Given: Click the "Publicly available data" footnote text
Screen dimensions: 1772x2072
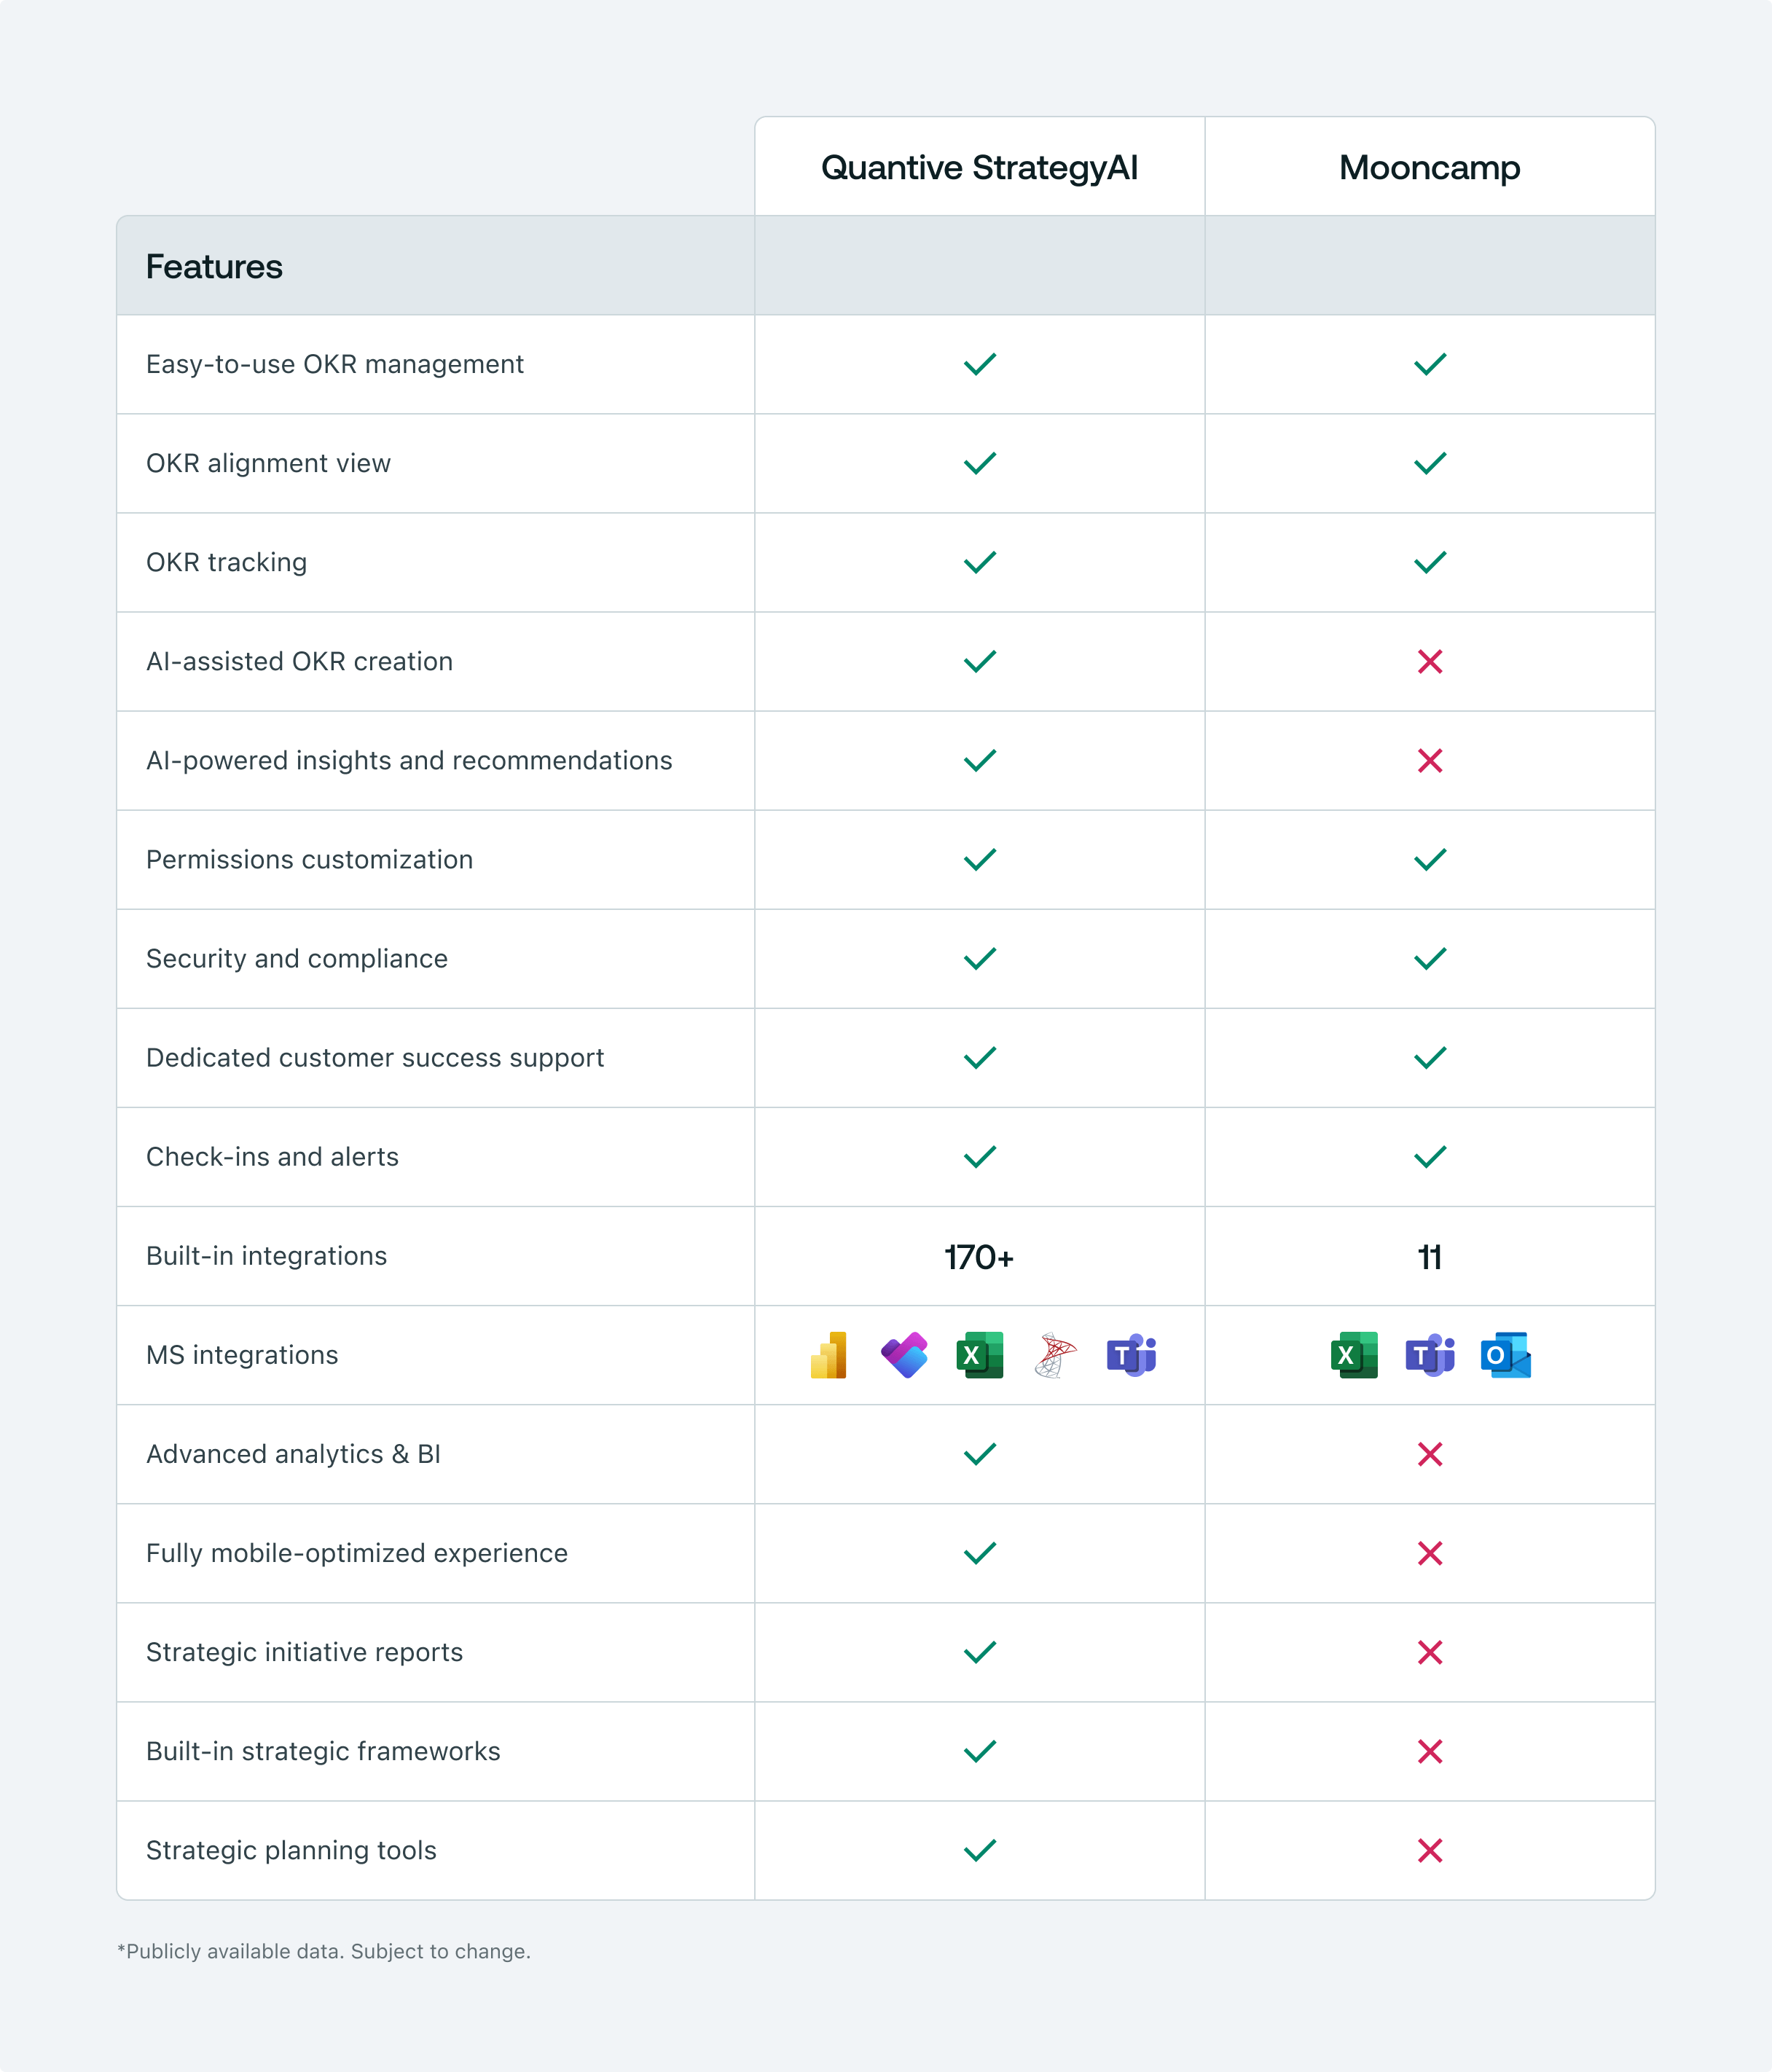Looking at the screenshot, I should (x=324, y=1951).
